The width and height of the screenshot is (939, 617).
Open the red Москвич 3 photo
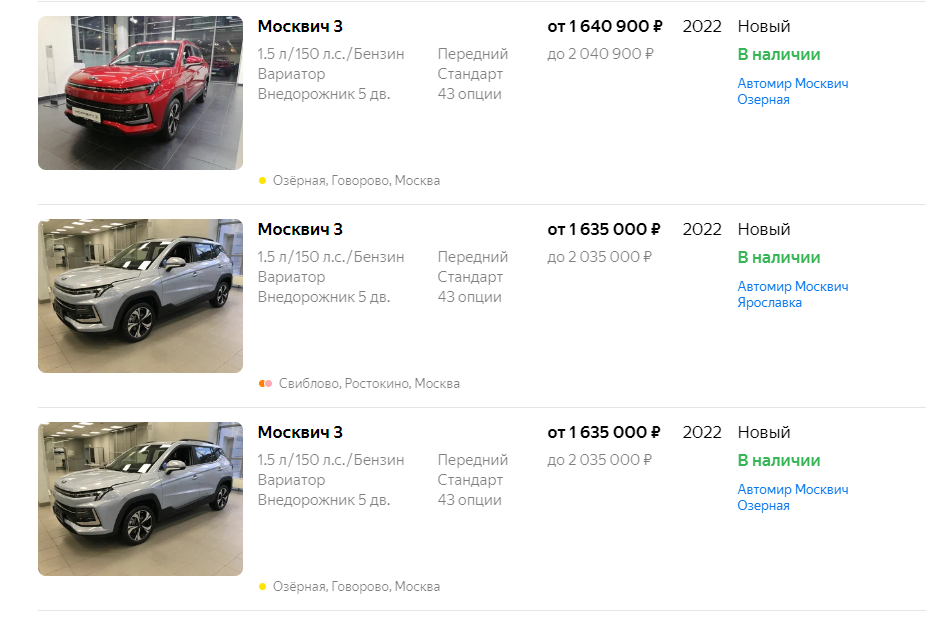(x=140, y=93)
